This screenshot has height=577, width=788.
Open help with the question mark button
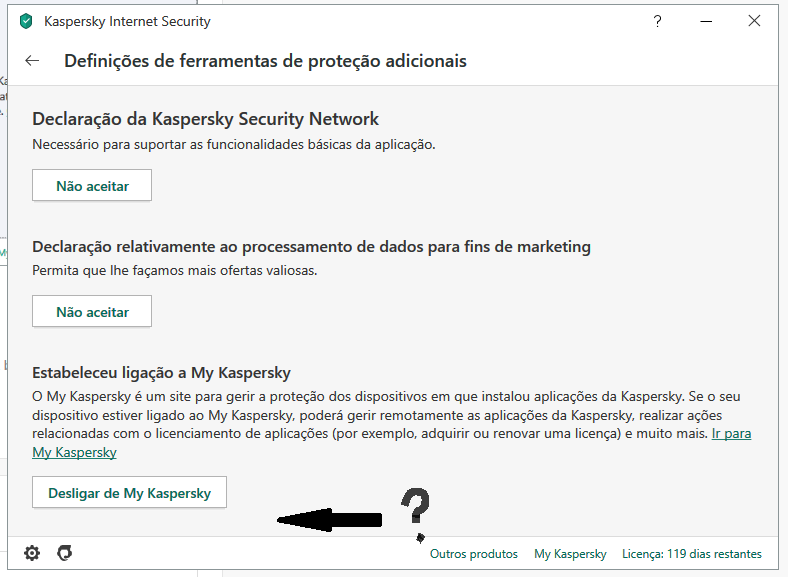click(x=657, y=21)
